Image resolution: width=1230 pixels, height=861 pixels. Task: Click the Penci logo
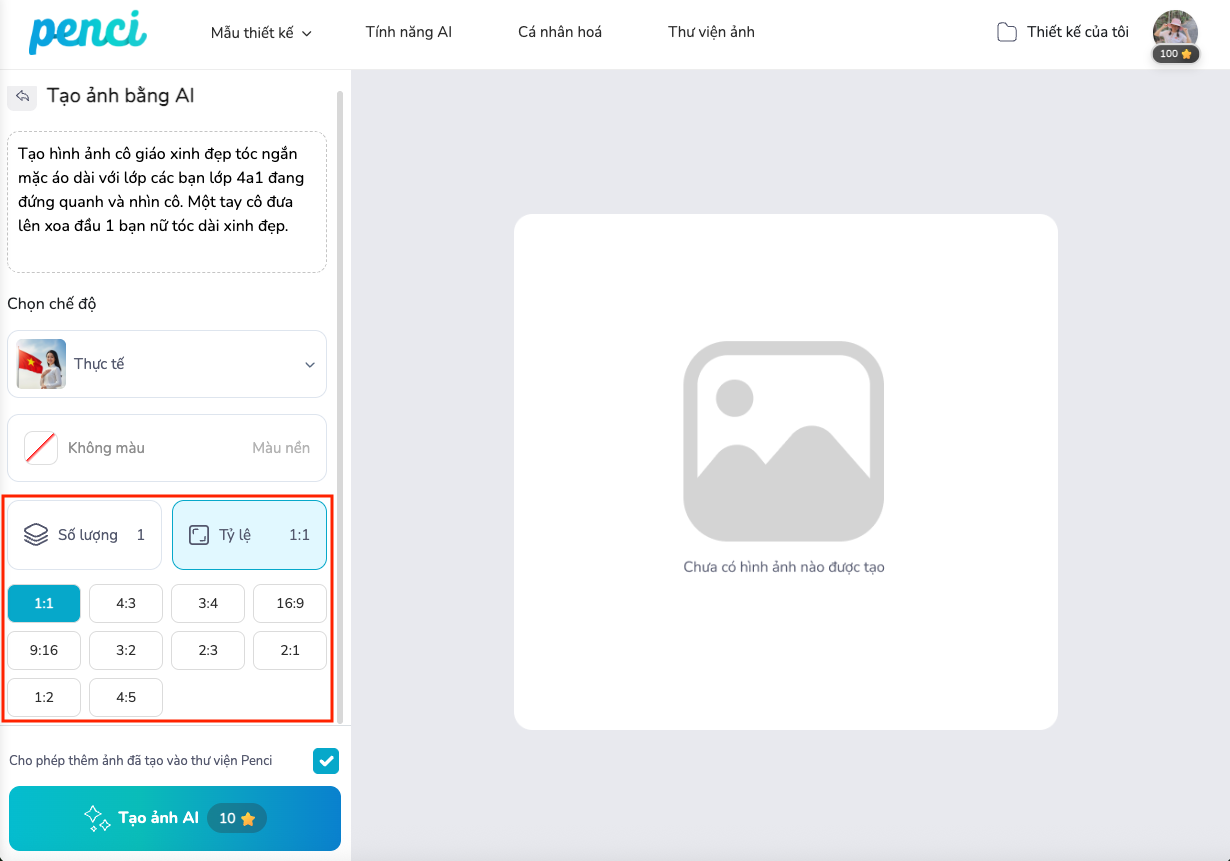(87, 32)
